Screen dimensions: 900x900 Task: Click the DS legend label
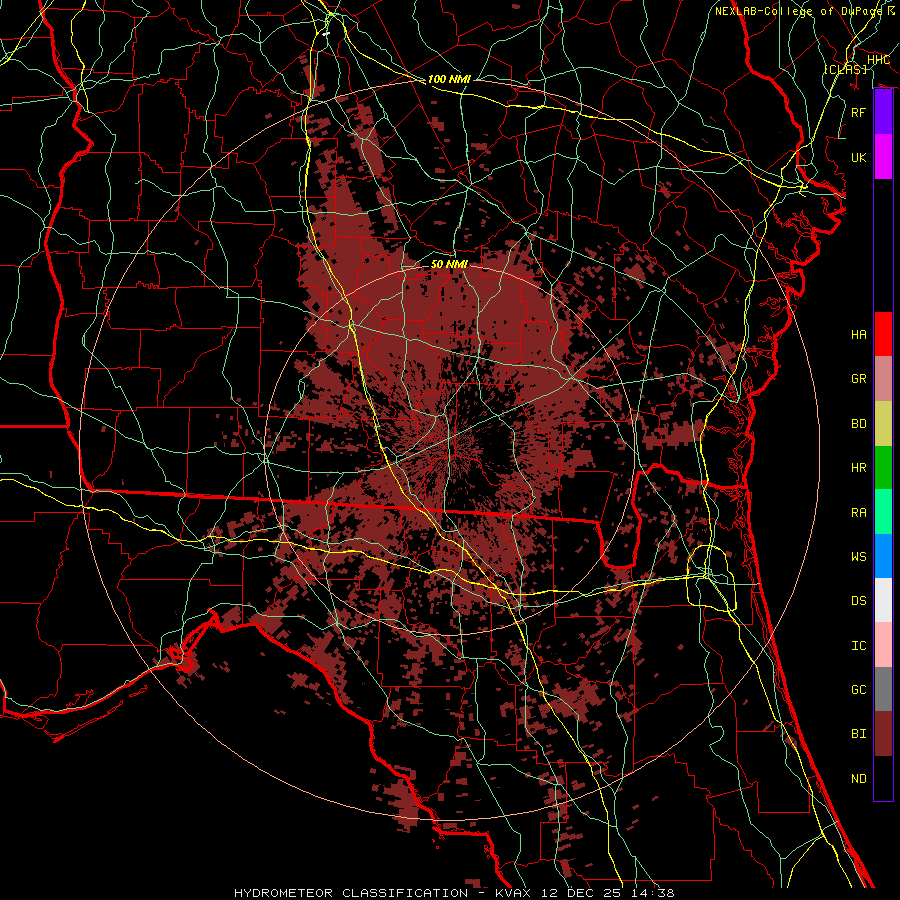858,601
